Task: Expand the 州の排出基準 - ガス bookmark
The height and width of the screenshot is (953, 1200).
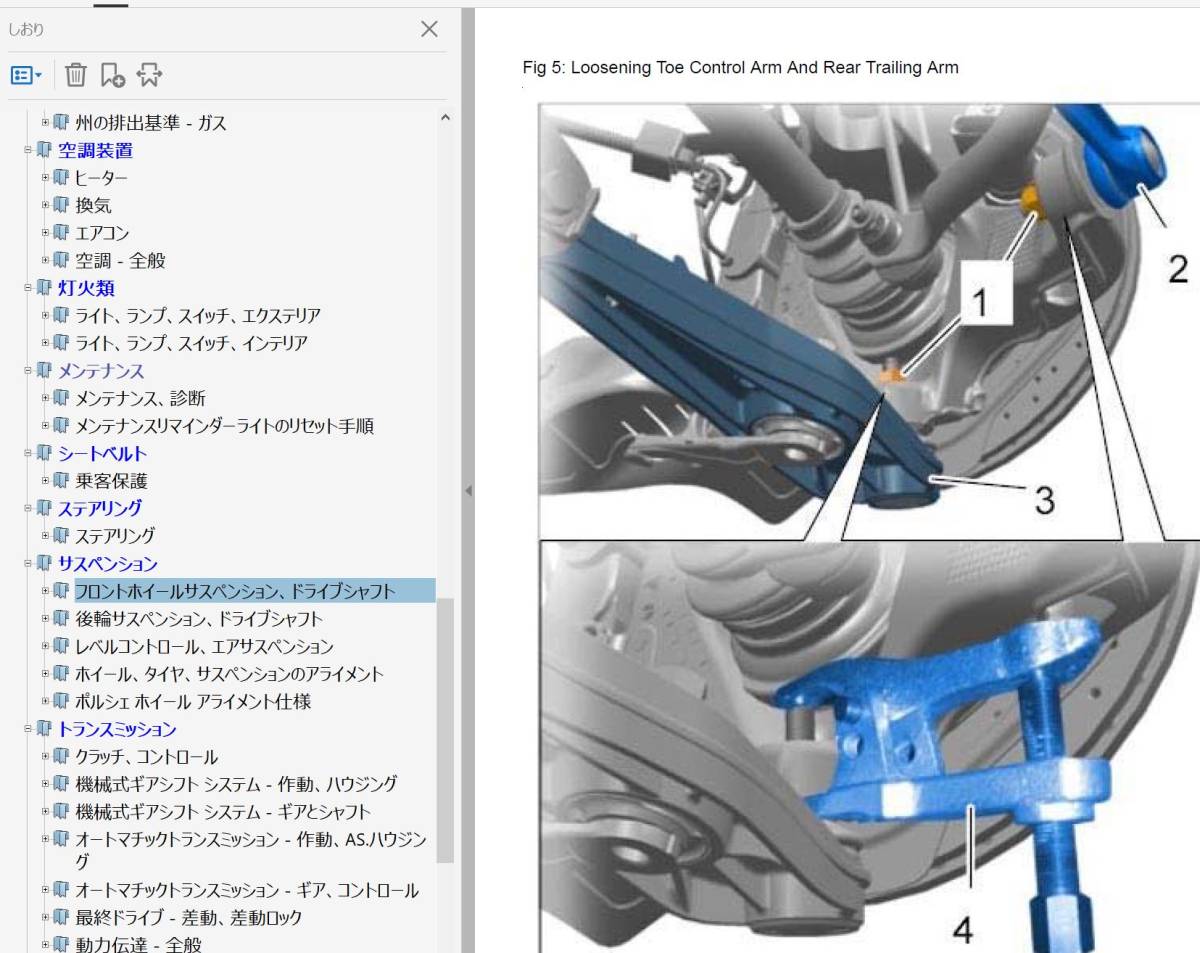Action: [45, 123]
